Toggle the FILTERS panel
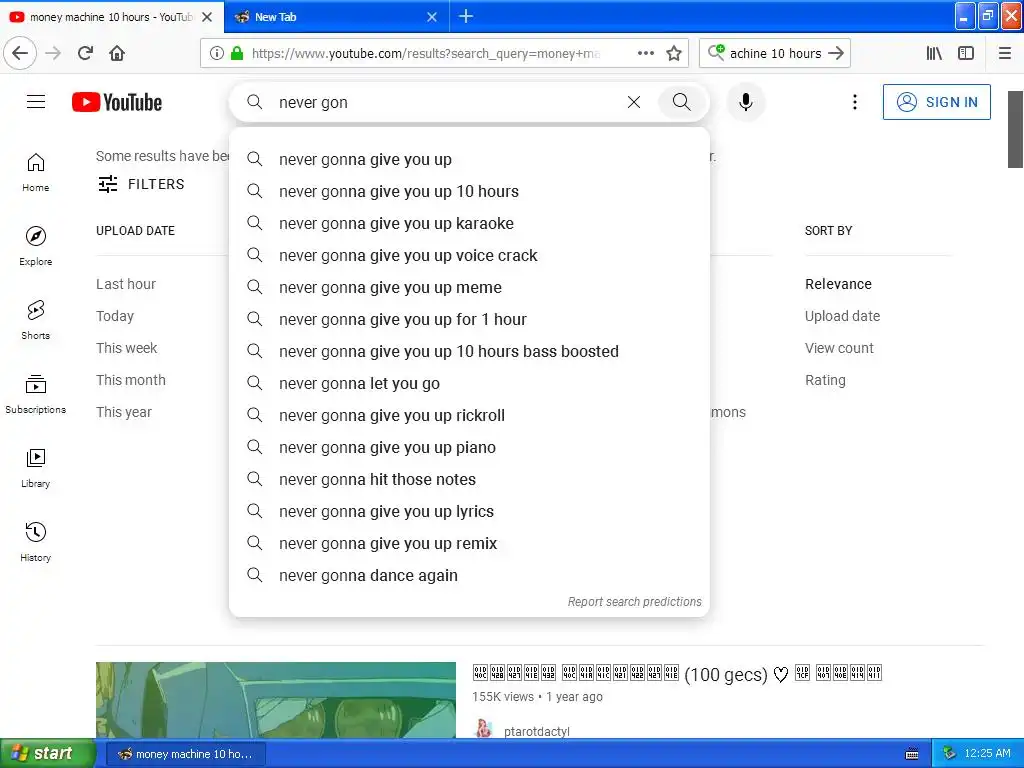The width and height of the screenshot is (1024, 768). coord(141,184)
